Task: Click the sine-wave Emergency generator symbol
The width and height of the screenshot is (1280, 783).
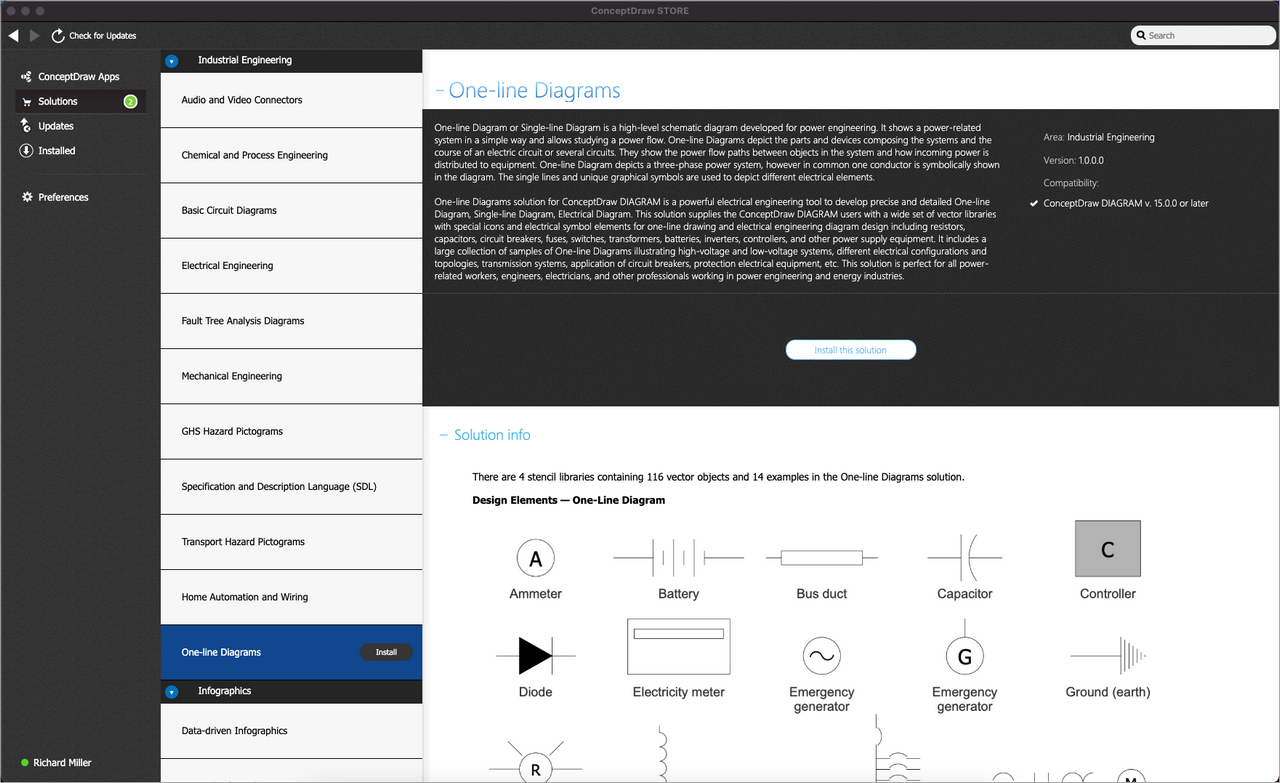Action: (821, 656)
